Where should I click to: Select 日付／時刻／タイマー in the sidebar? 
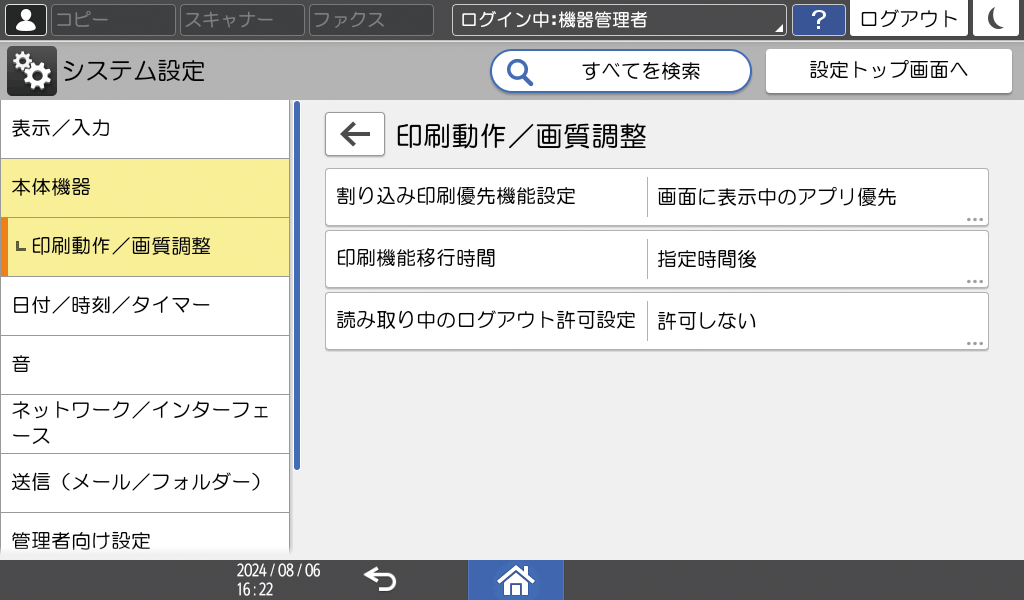click(x=145, y=306)
